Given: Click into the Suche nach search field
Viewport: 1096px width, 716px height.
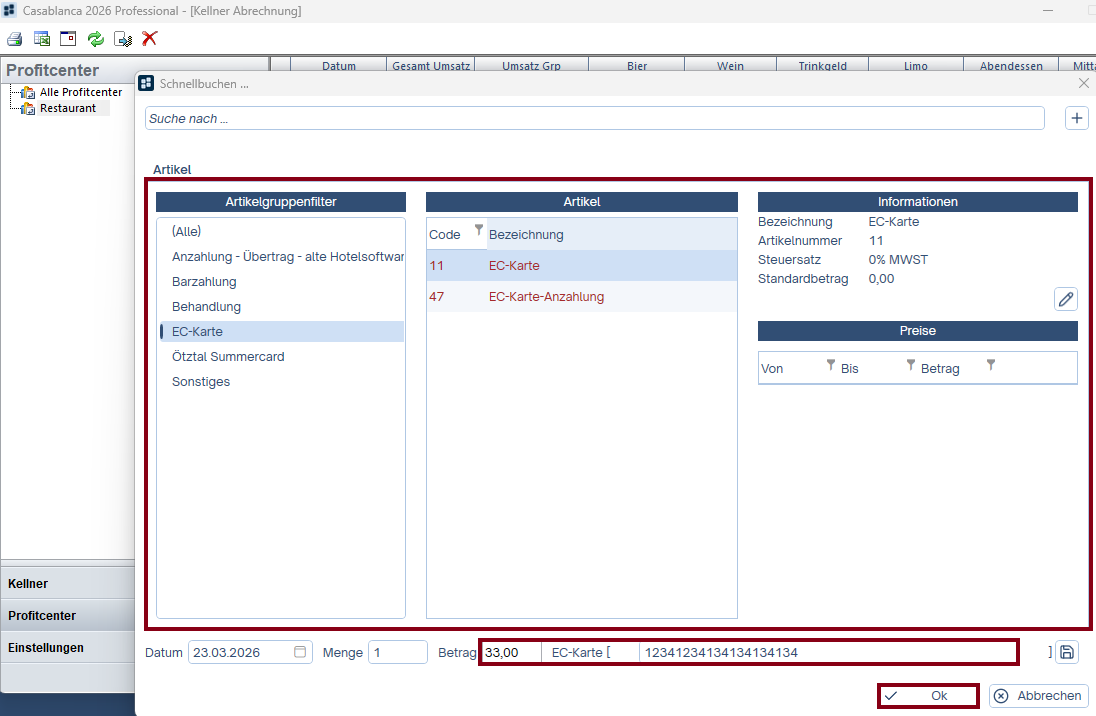Looking at the screenshot, I should 594,118.
